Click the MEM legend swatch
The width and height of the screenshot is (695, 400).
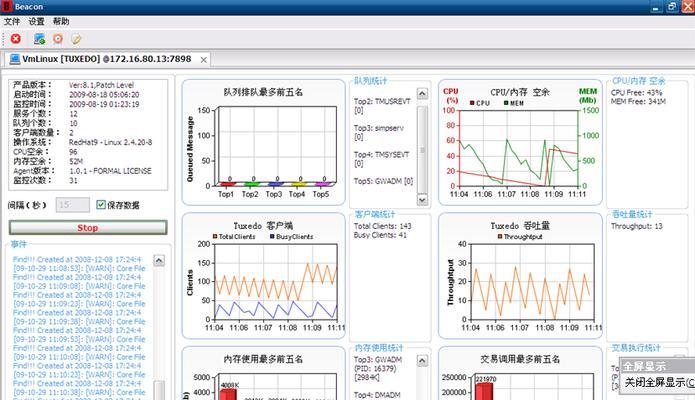(x=506, y=103)
